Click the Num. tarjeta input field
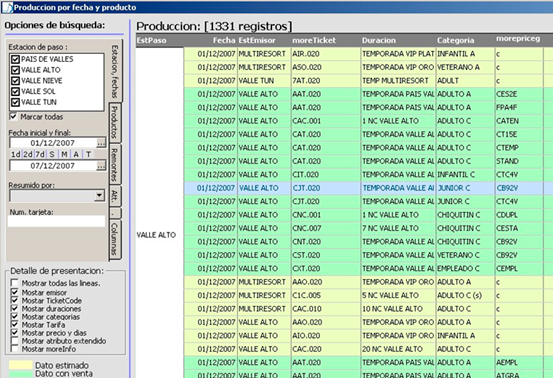 56,221
